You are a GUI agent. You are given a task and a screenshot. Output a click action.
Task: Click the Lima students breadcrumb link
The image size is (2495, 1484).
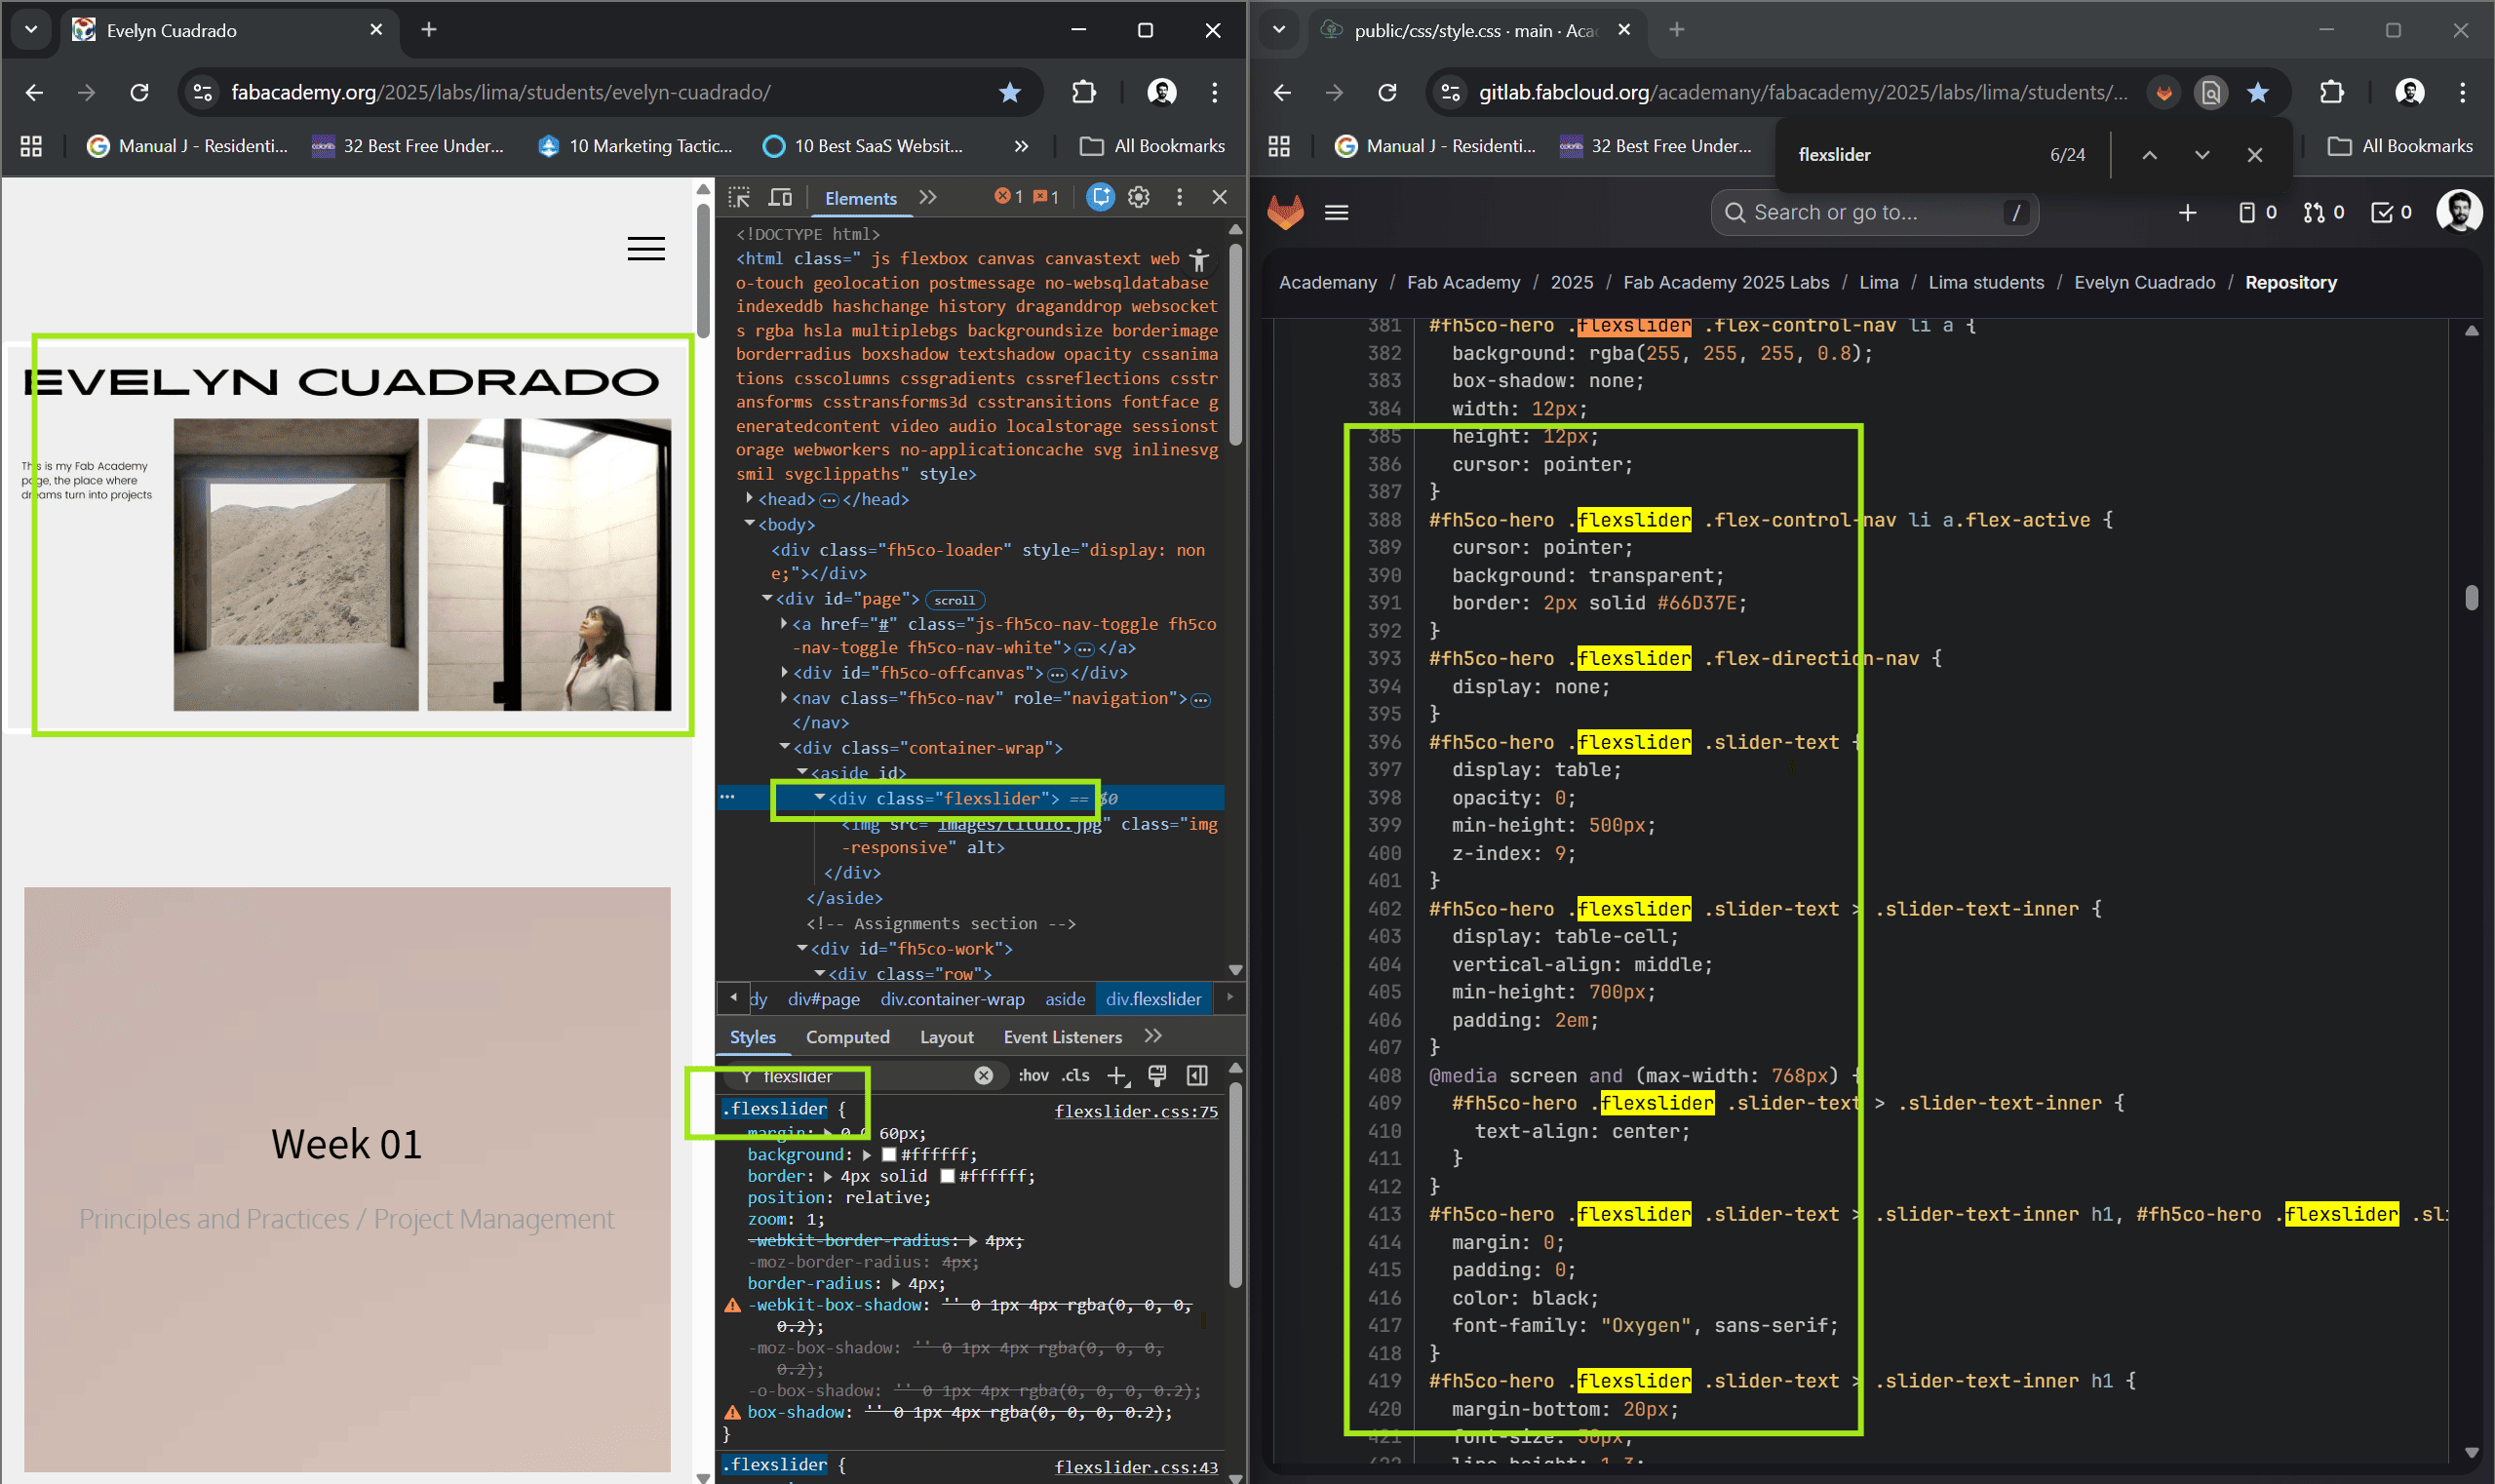[x=1985, y=282]
